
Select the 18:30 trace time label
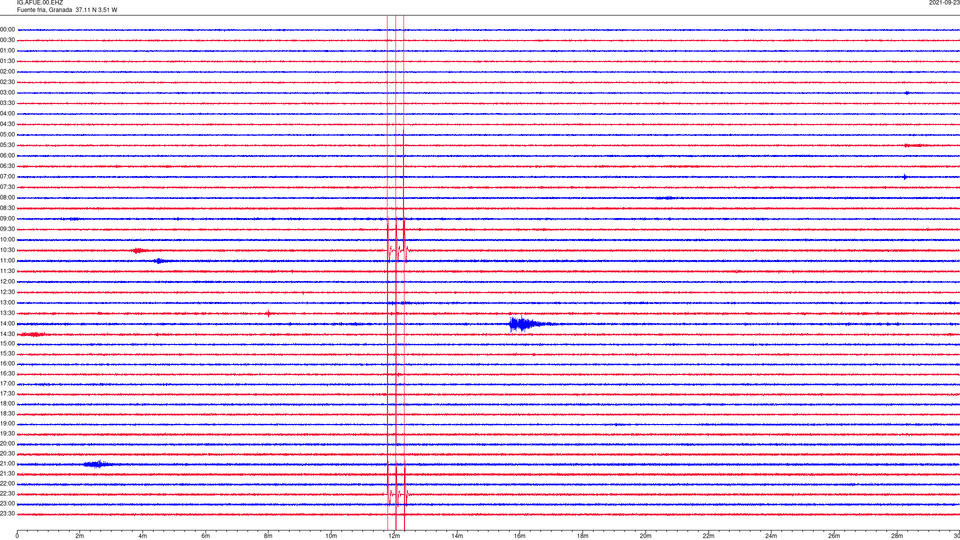point(7,414)
